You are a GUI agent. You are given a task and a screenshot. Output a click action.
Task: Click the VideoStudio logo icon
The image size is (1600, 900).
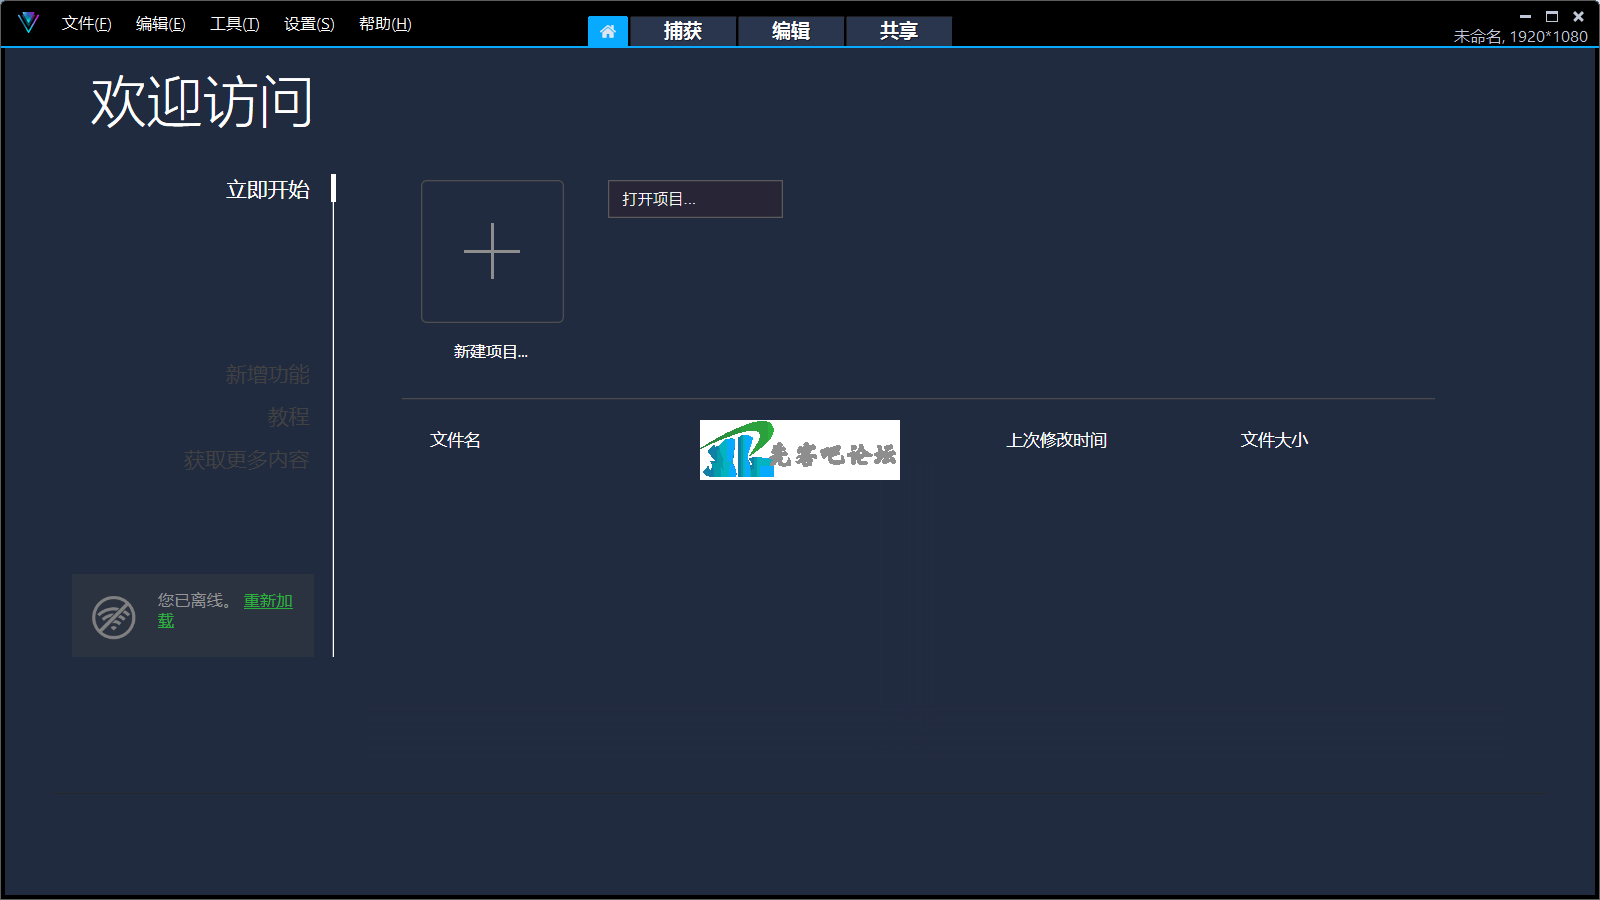[28, 22]
